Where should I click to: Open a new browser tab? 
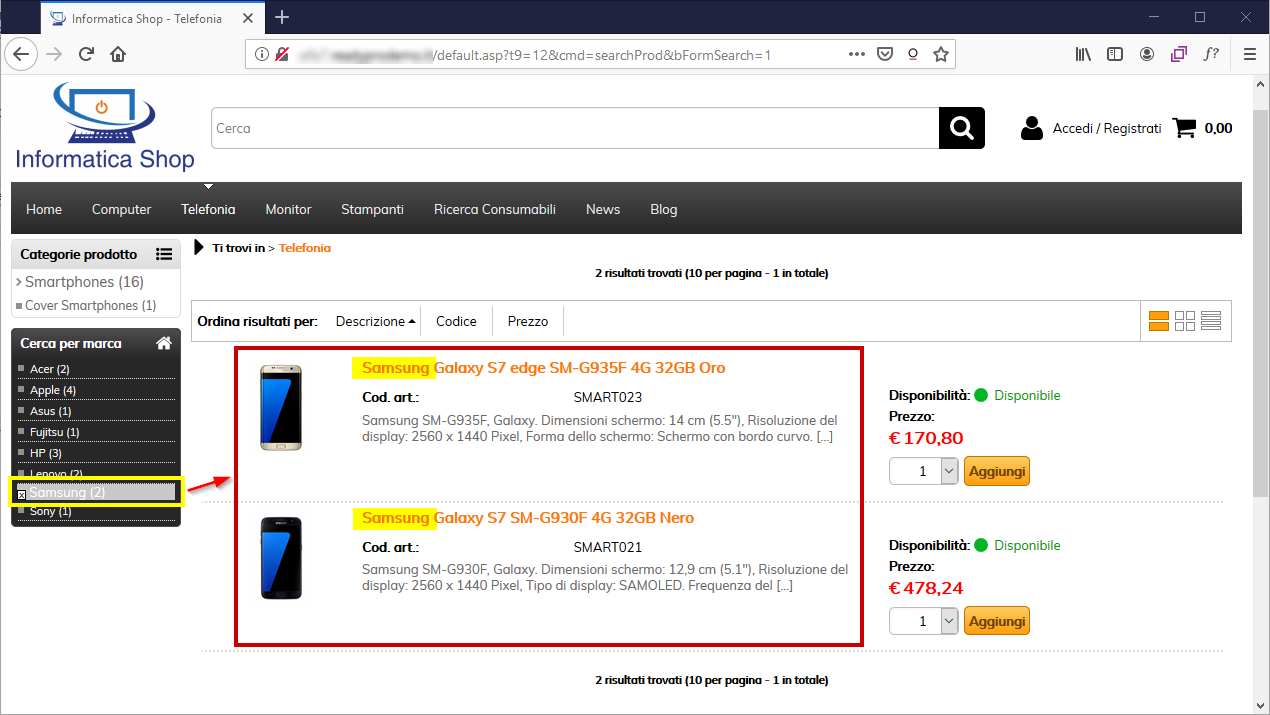click(x=282, y=17)
